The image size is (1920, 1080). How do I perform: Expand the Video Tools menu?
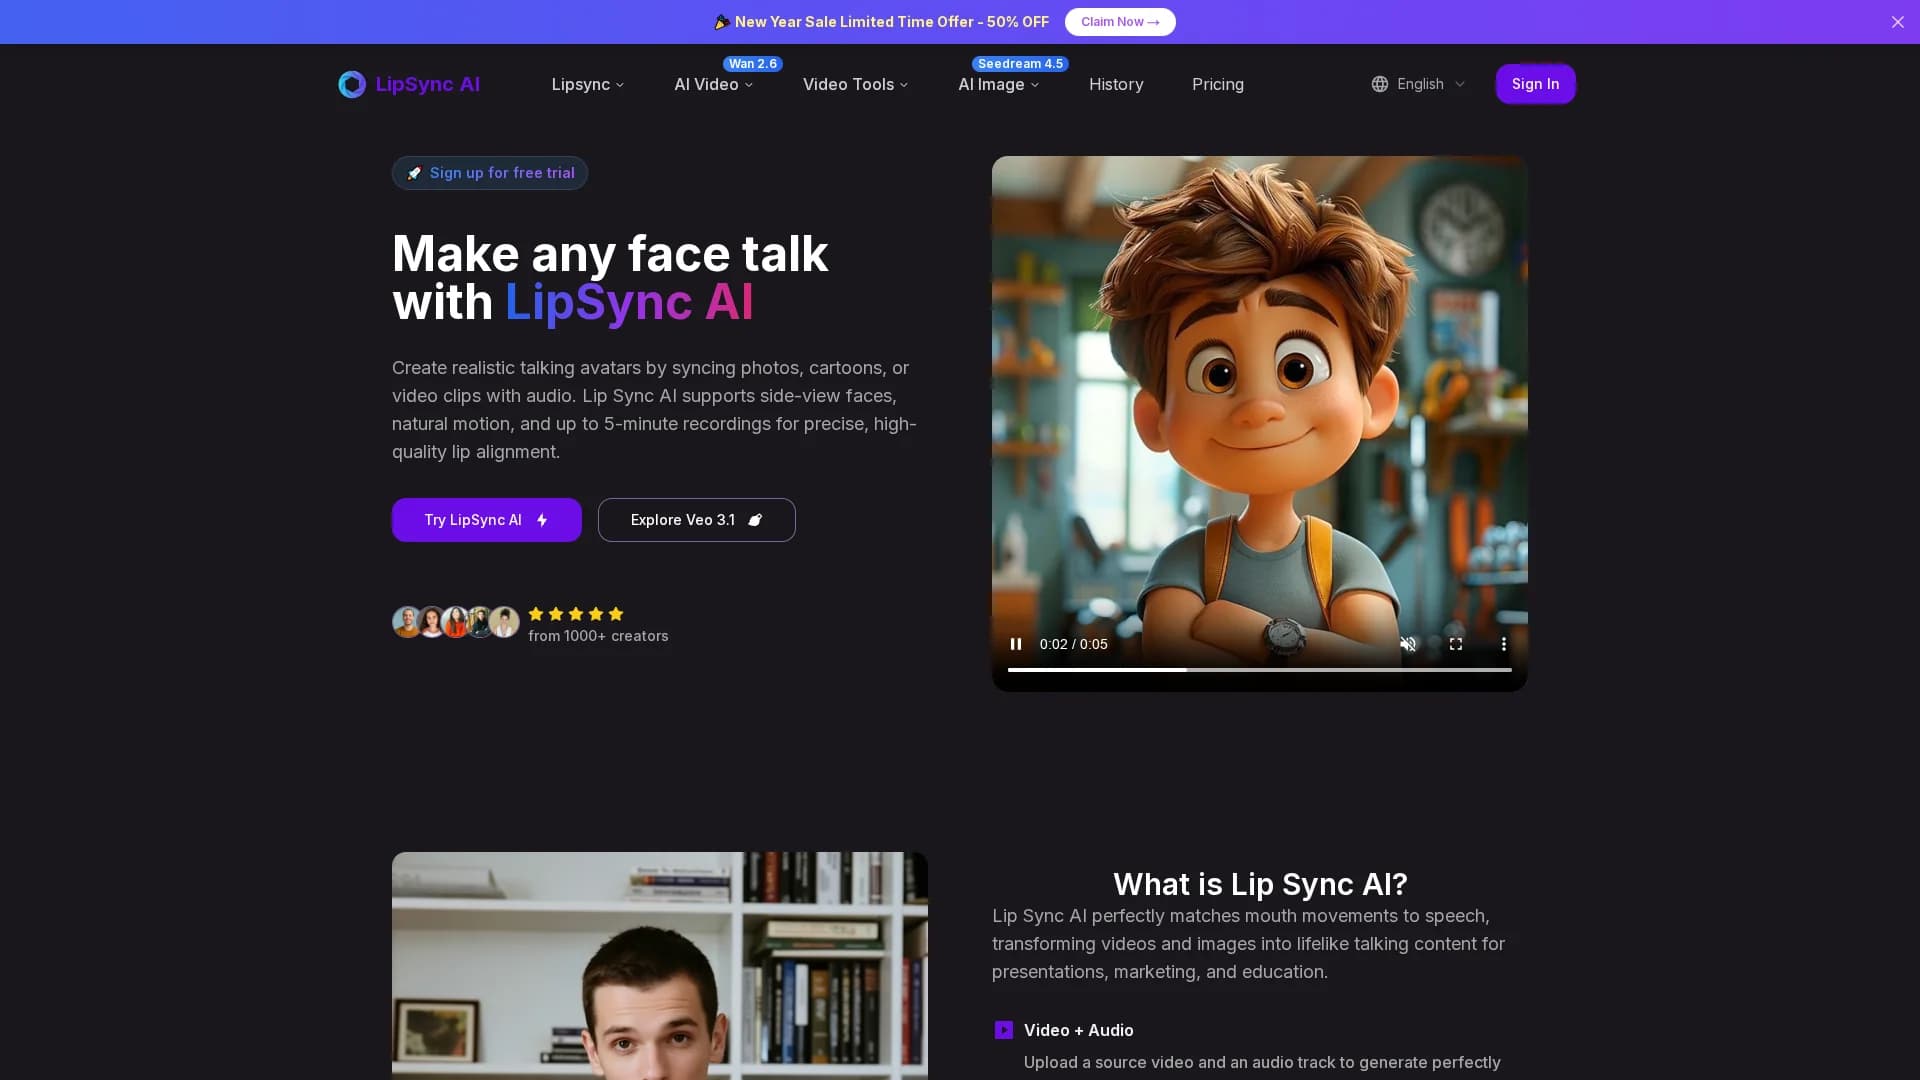pyautogui.click(x=855, y=85)
